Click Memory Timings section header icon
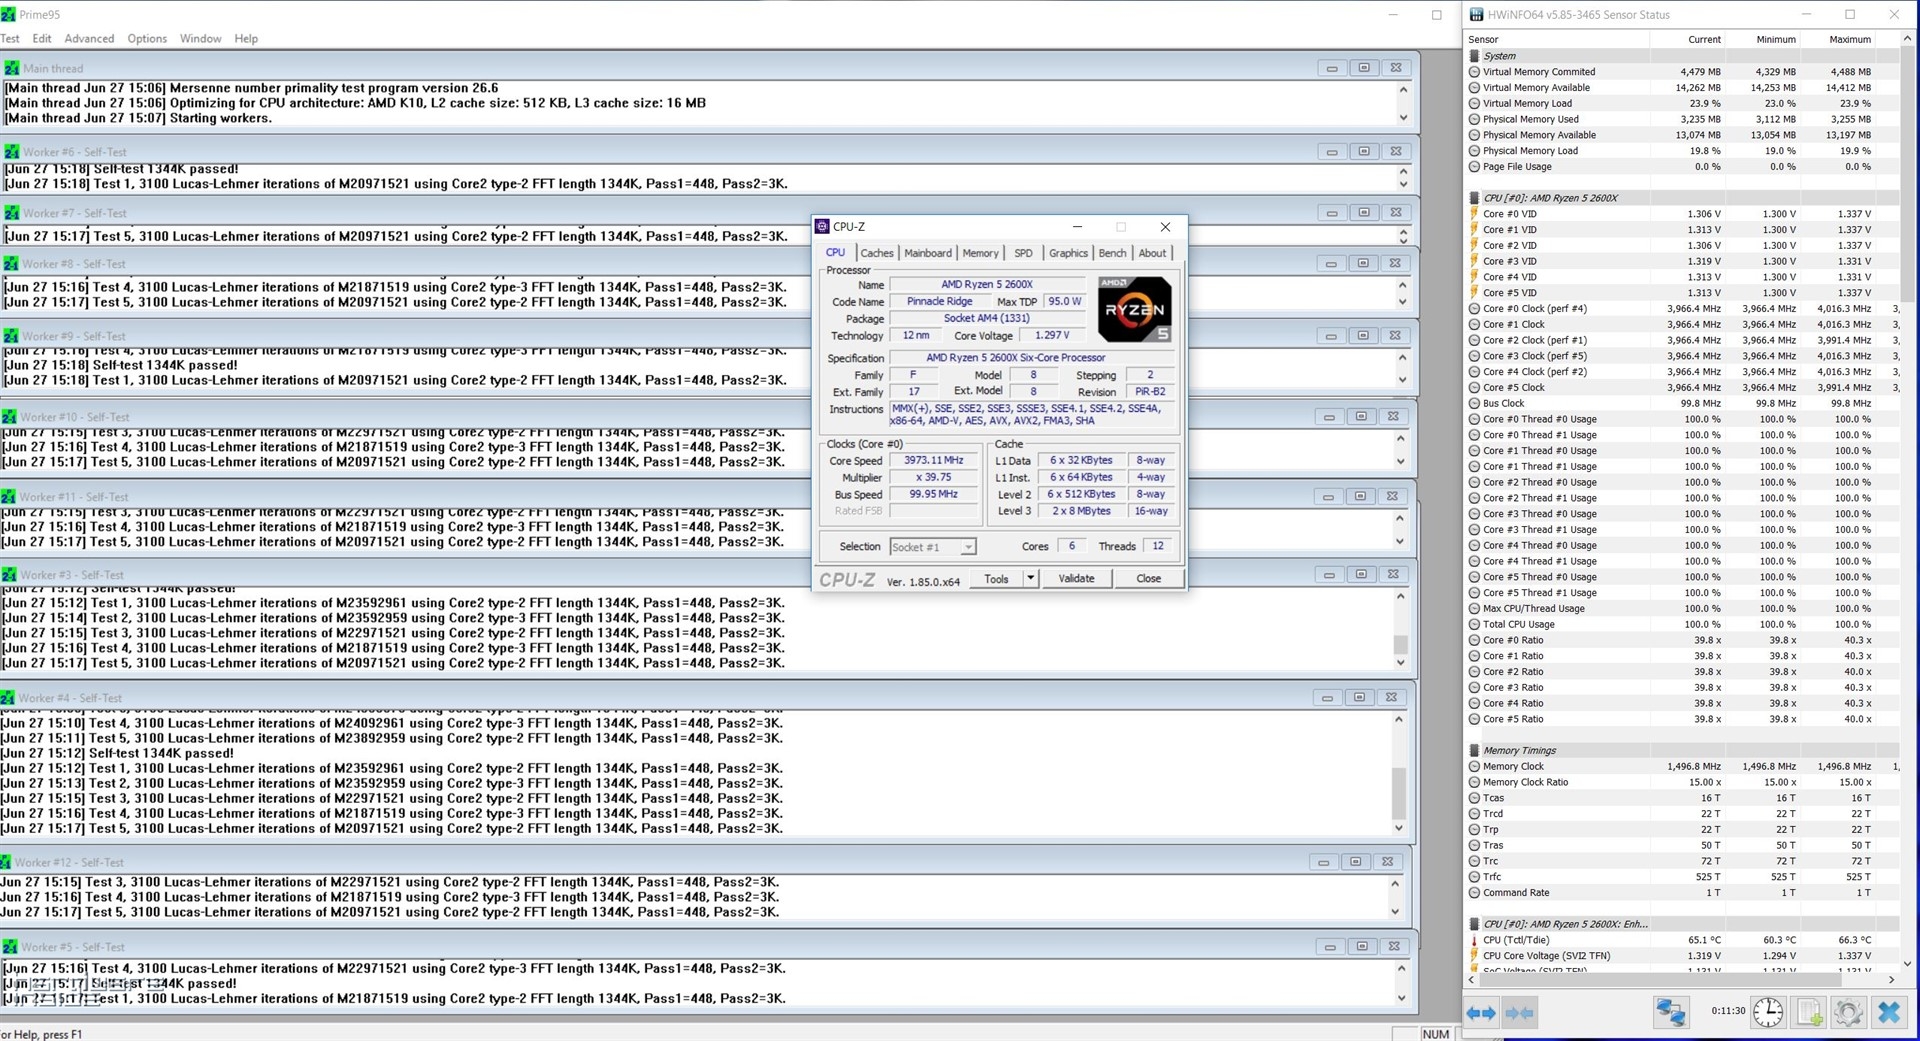Screen dimensions: 1920x1041 pos(1474,750)
